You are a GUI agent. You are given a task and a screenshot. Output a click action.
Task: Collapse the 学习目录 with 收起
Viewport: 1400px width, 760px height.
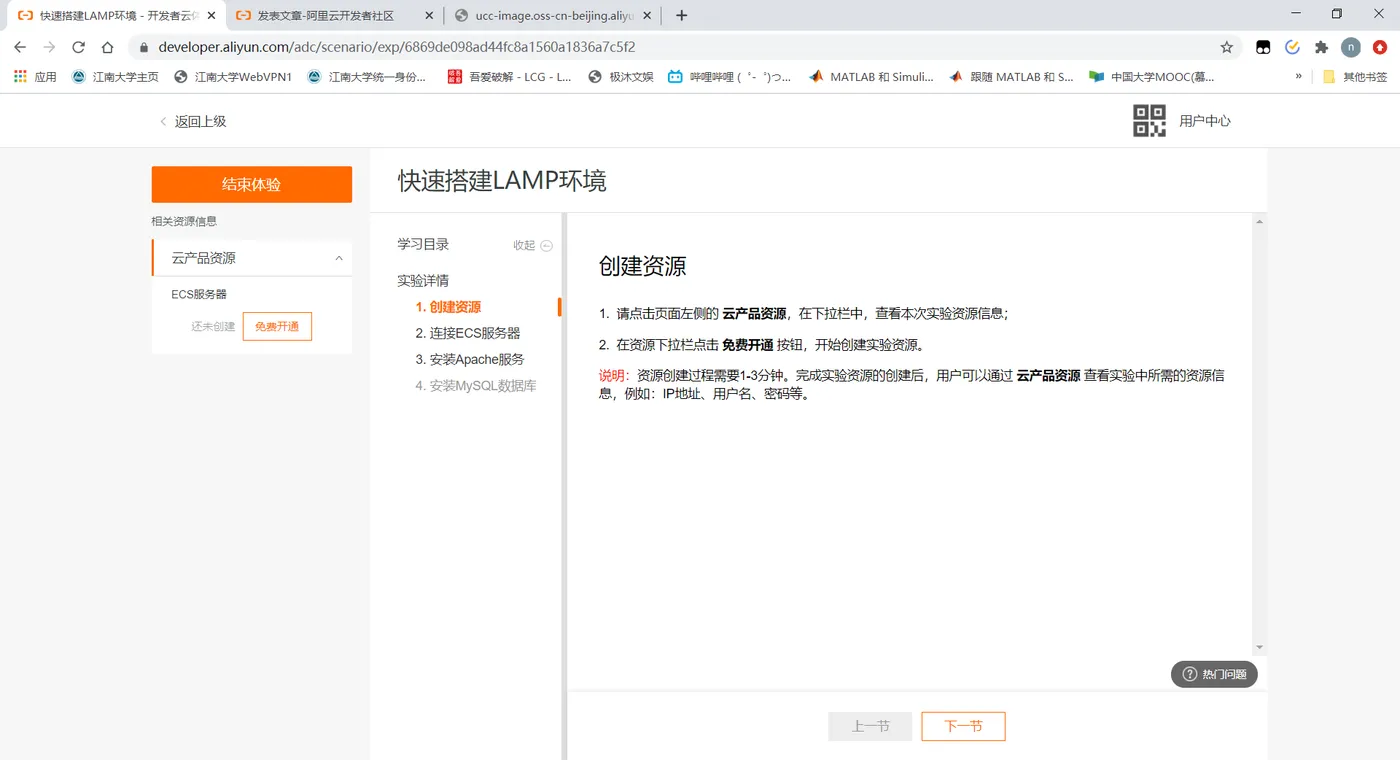[533, 245]
